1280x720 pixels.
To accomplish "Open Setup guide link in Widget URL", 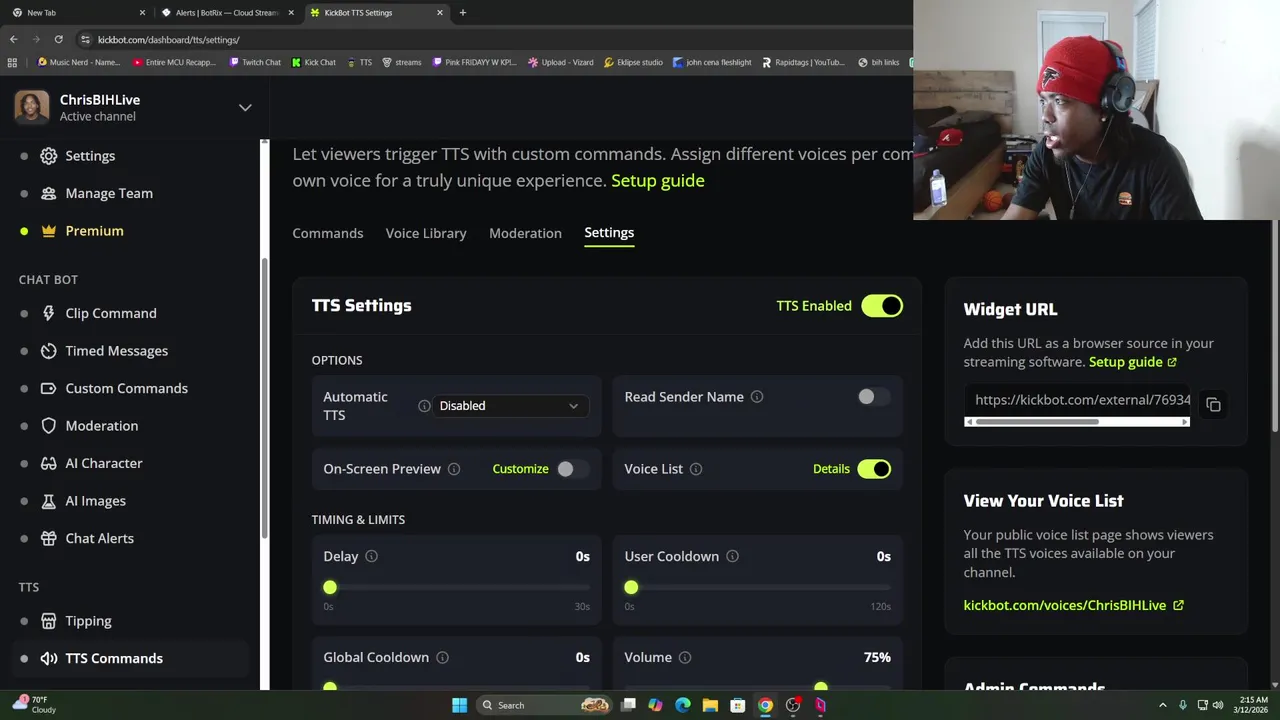I will 1133,362.
